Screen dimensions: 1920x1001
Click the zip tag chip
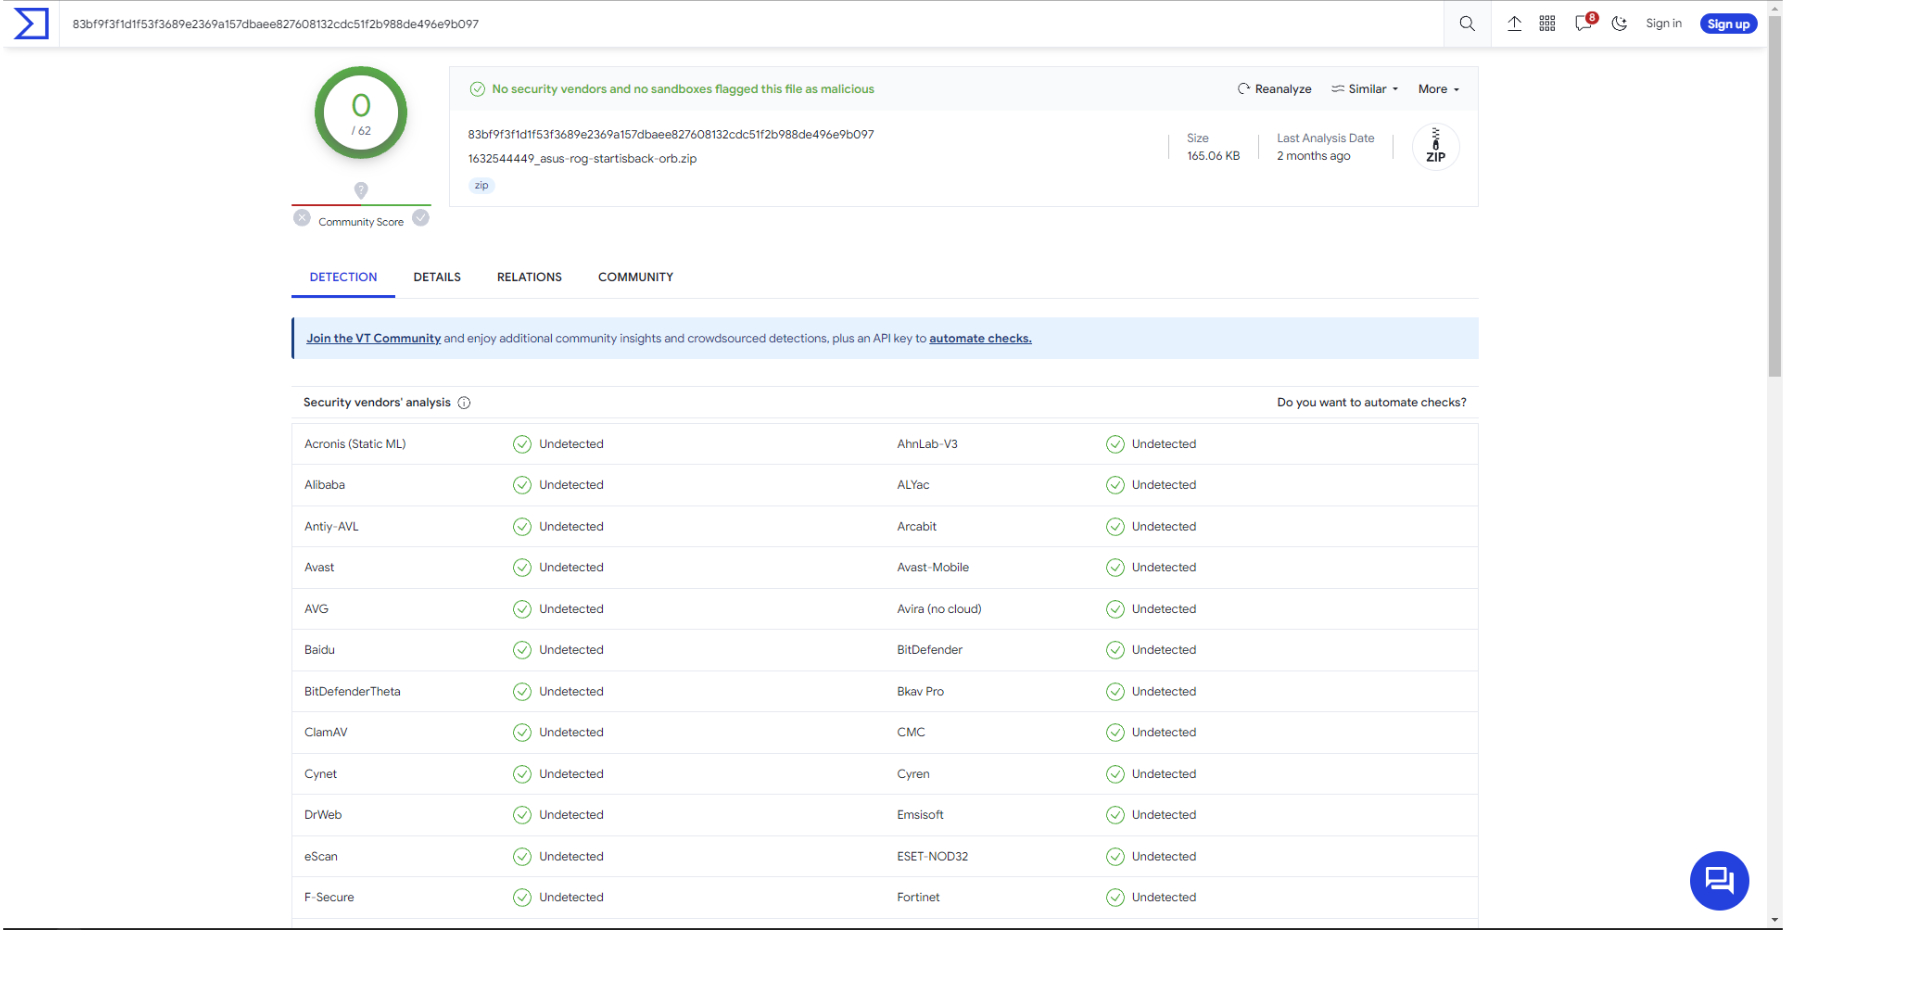click(481, 186)
